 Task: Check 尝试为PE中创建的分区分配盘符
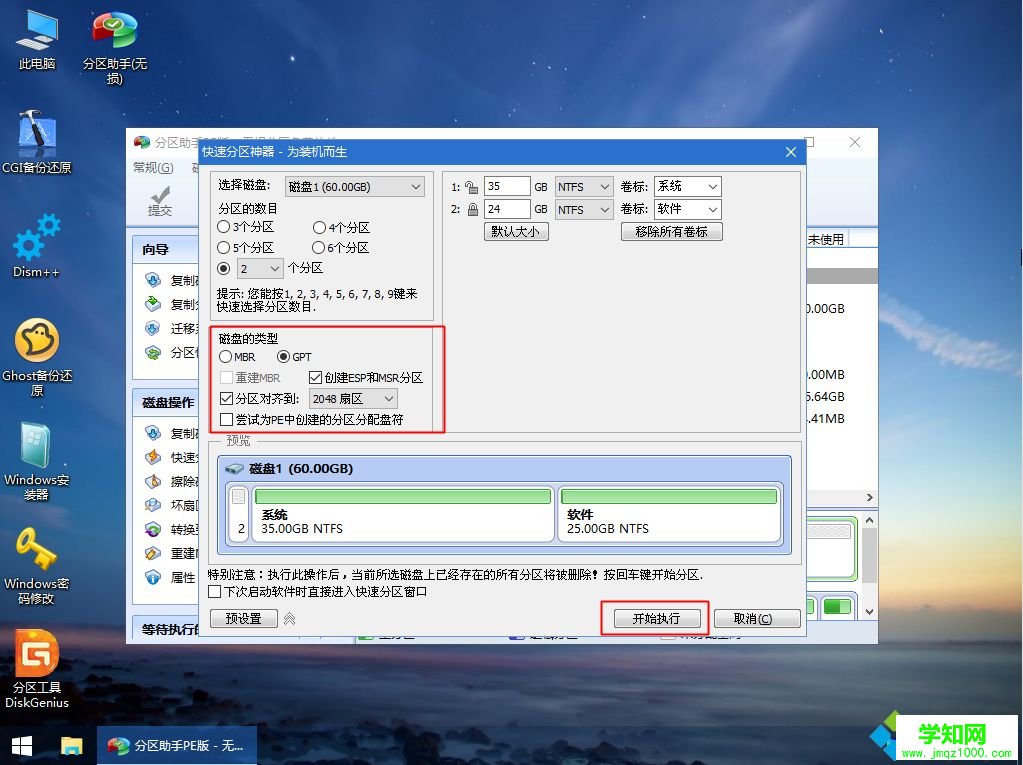pos(227,419)
